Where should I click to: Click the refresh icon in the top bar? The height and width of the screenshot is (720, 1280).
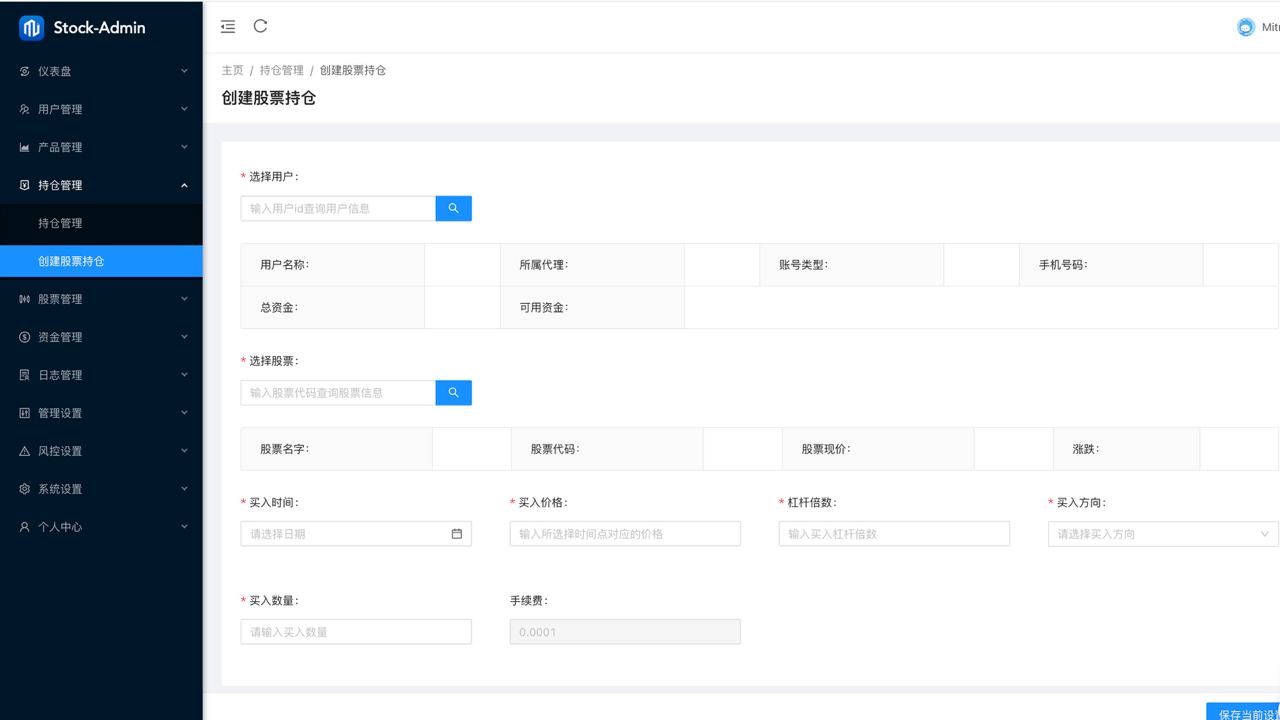pos(260,26)
